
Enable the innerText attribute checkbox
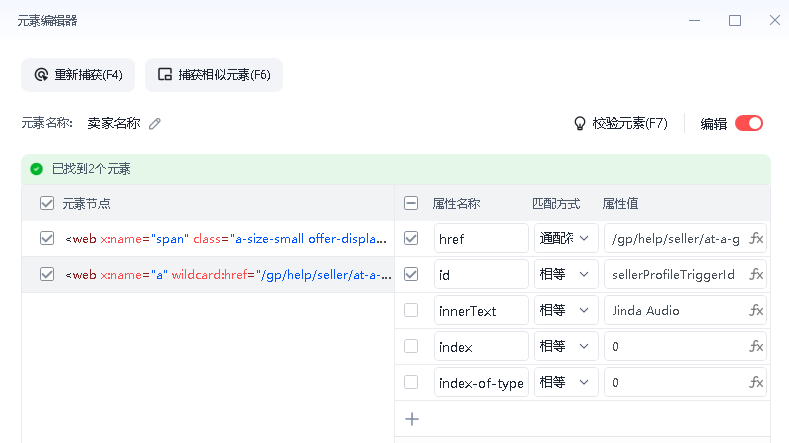411,311
